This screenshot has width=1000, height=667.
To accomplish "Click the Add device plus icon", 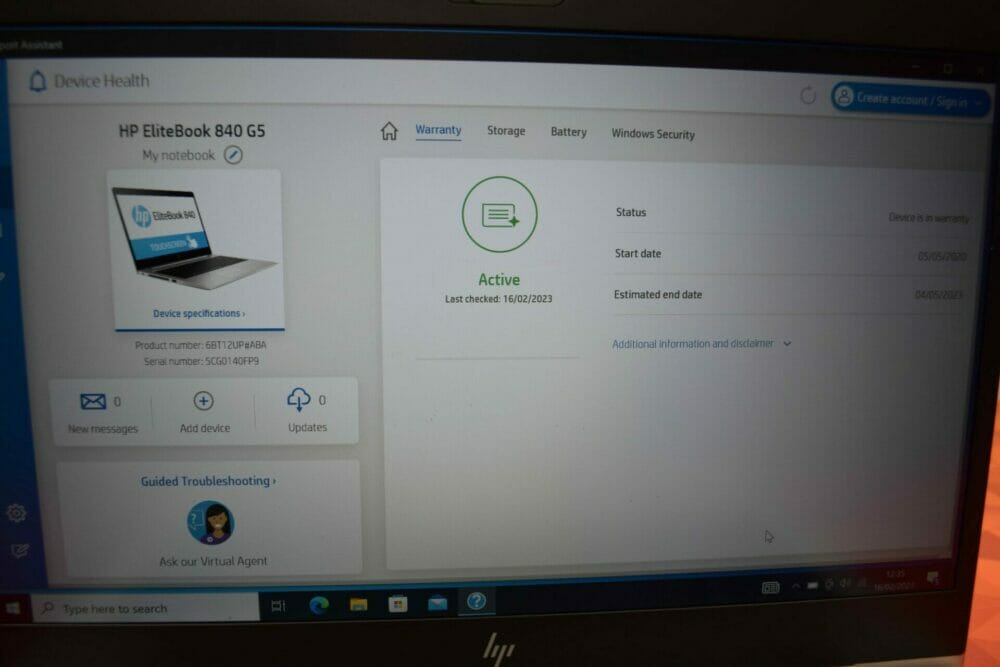I will (203, 401).
